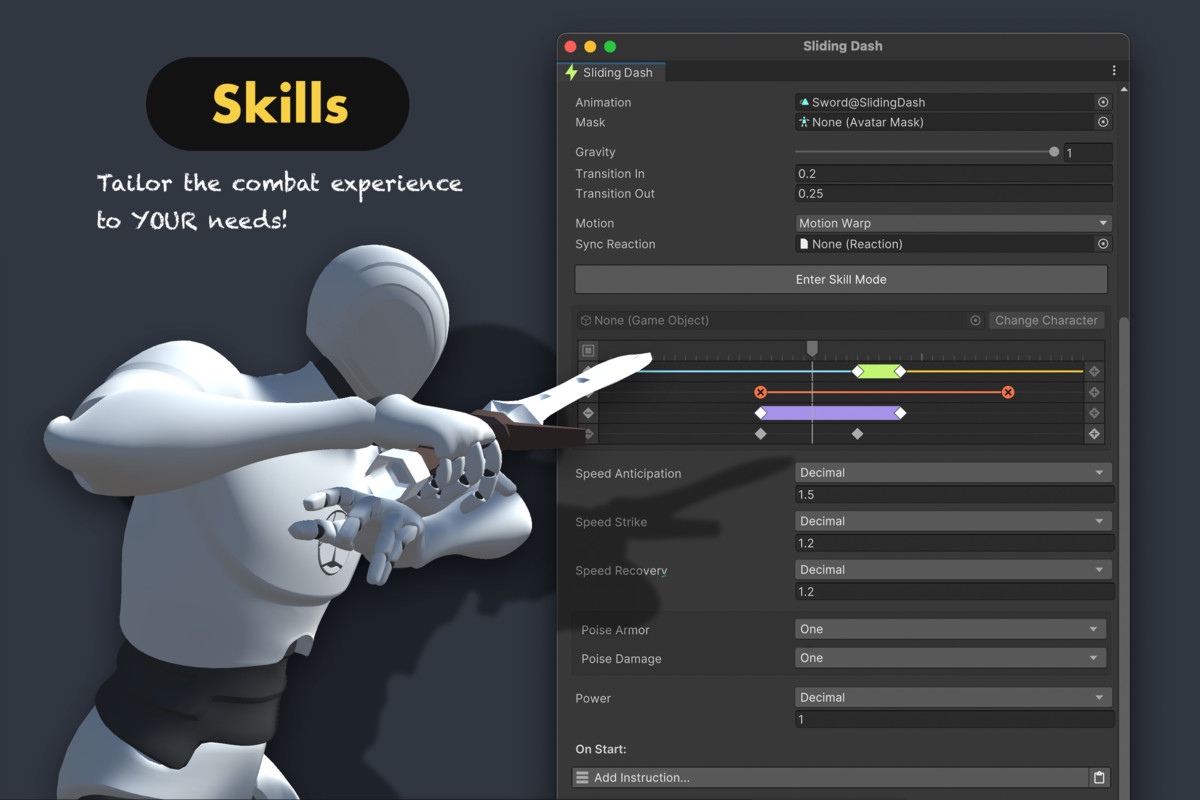Click the right orange X marker on the timeline

tap(1008, 392)
